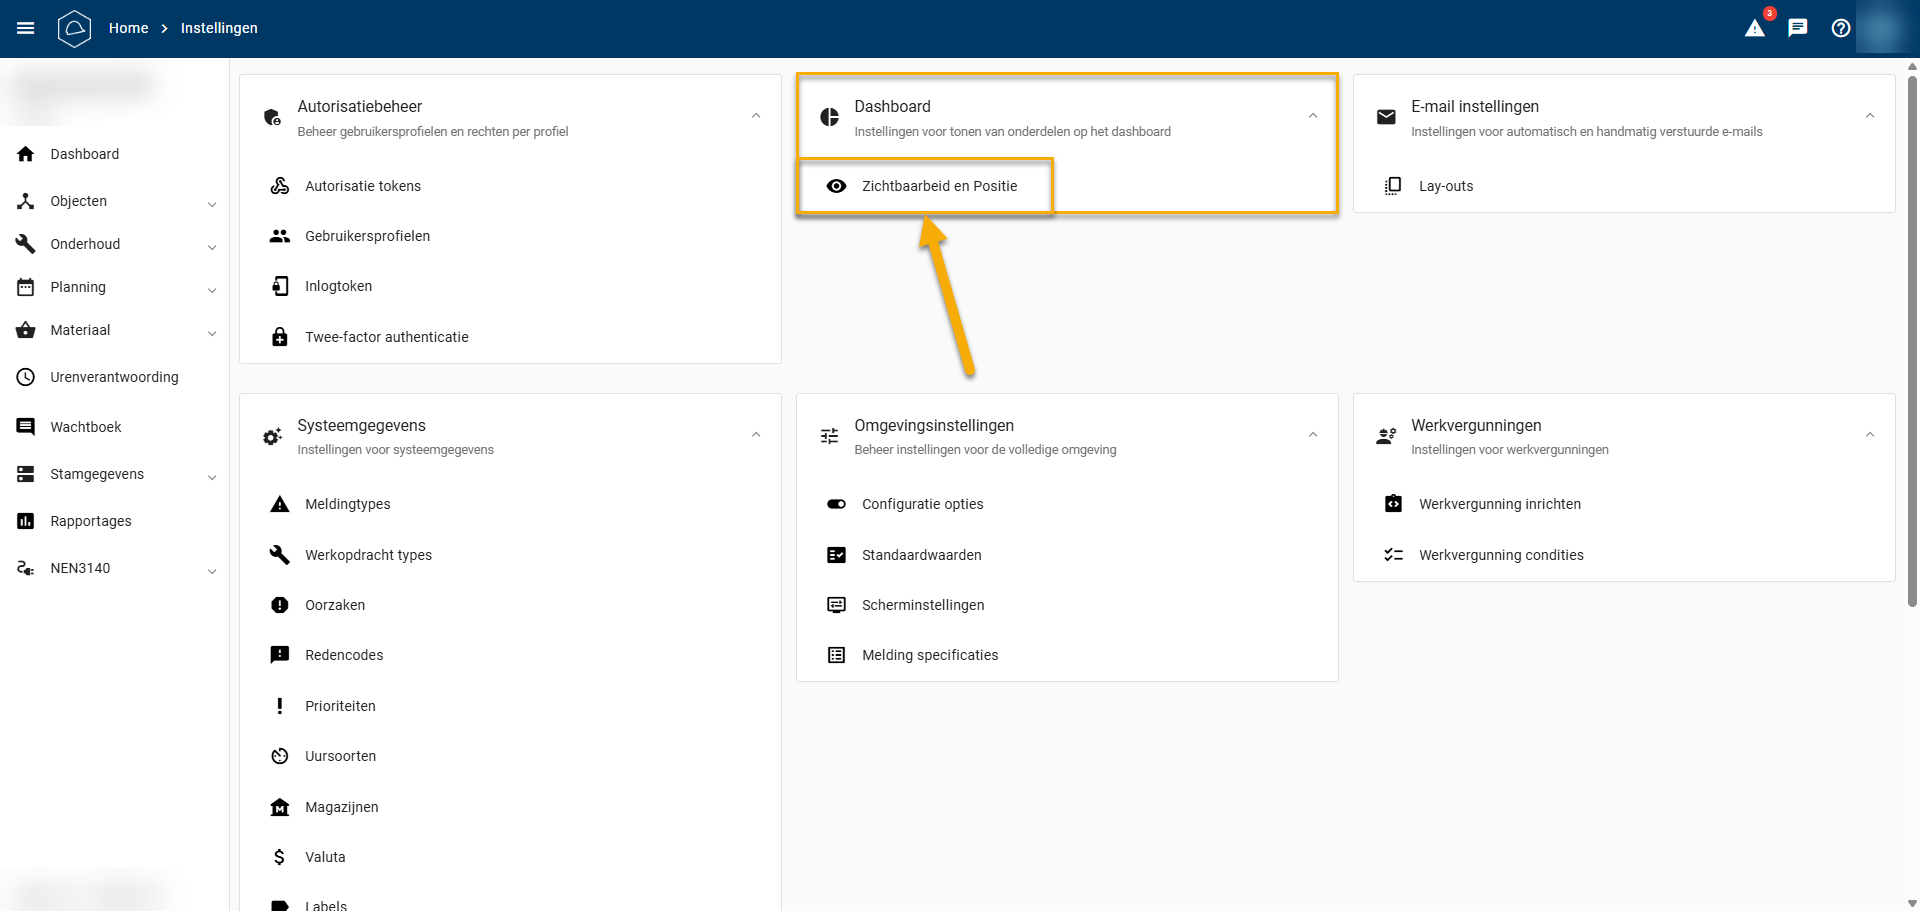The image size is (1920, 911).
Task: Open the user profile avatar
Action: pos(1884,28)
